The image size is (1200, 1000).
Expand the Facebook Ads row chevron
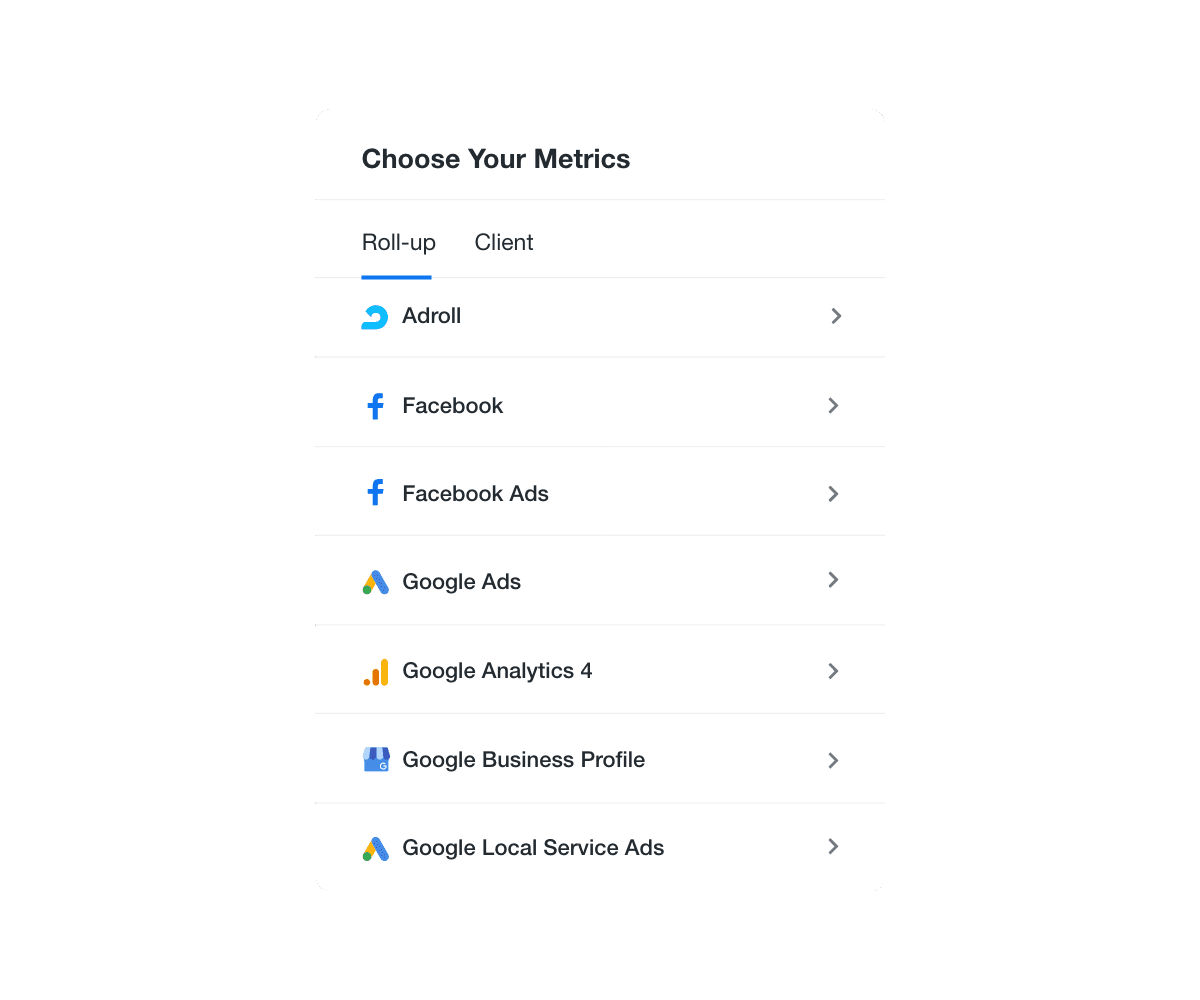click(x=833, y=493)
